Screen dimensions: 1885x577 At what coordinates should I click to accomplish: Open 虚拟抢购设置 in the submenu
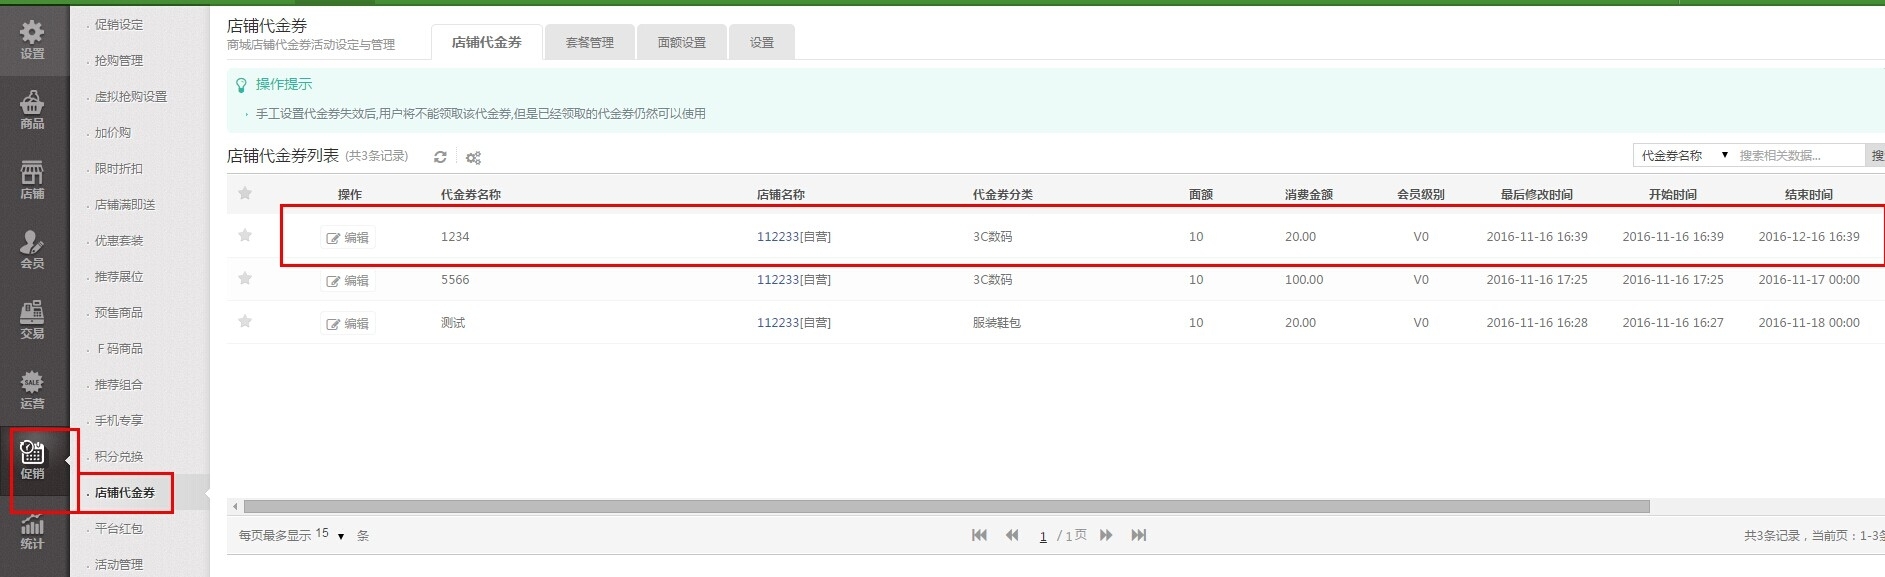131,97
